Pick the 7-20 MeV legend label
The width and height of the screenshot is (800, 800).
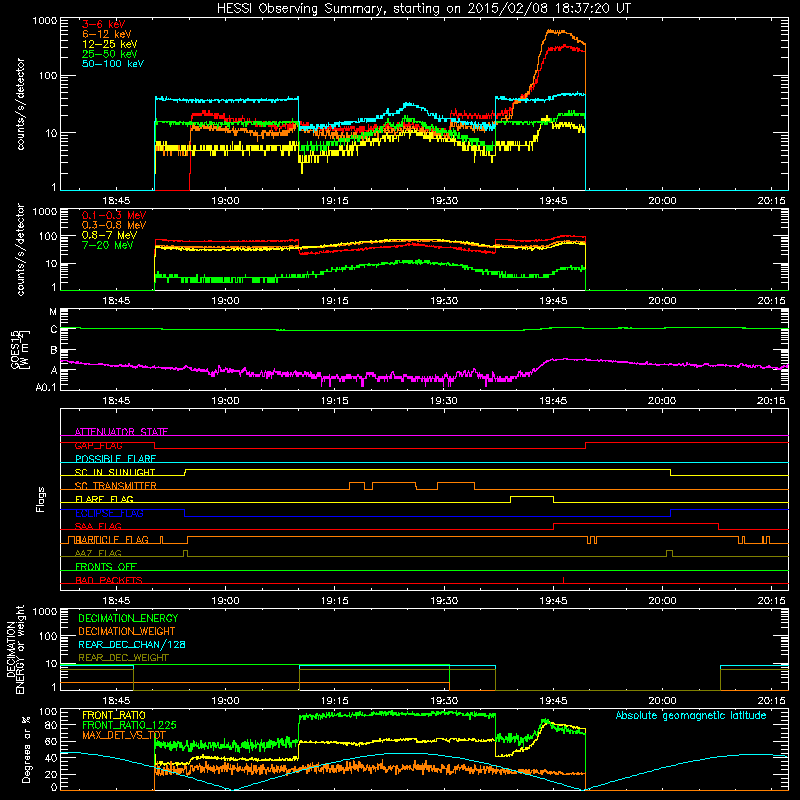coord(108,245)
